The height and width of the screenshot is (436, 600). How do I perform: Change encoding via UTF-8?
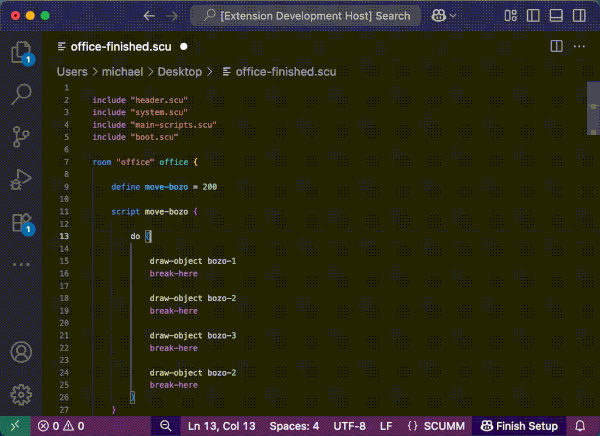(x=349, y=426)
